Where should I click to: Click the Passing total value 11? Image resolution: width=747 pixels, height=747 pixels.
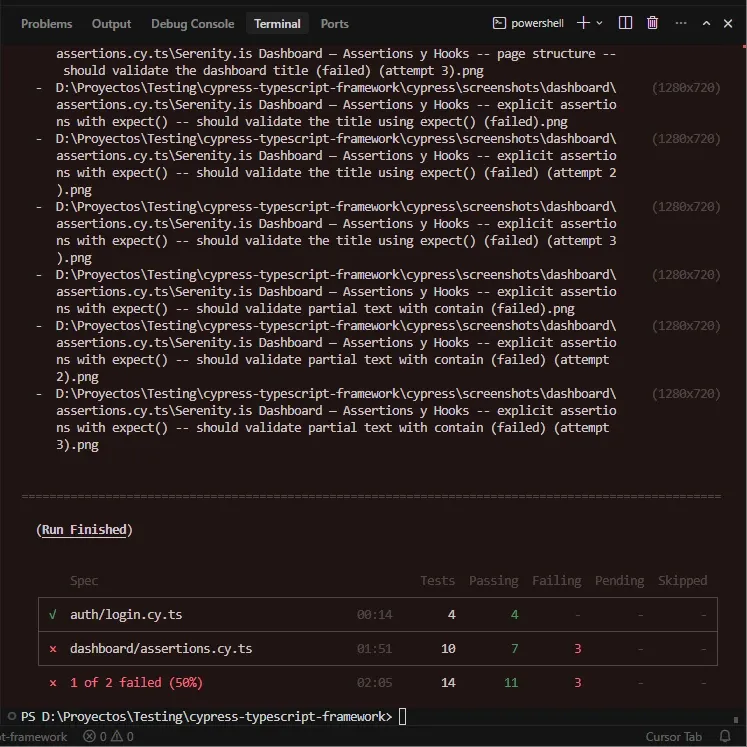click(x=511, y=683)
